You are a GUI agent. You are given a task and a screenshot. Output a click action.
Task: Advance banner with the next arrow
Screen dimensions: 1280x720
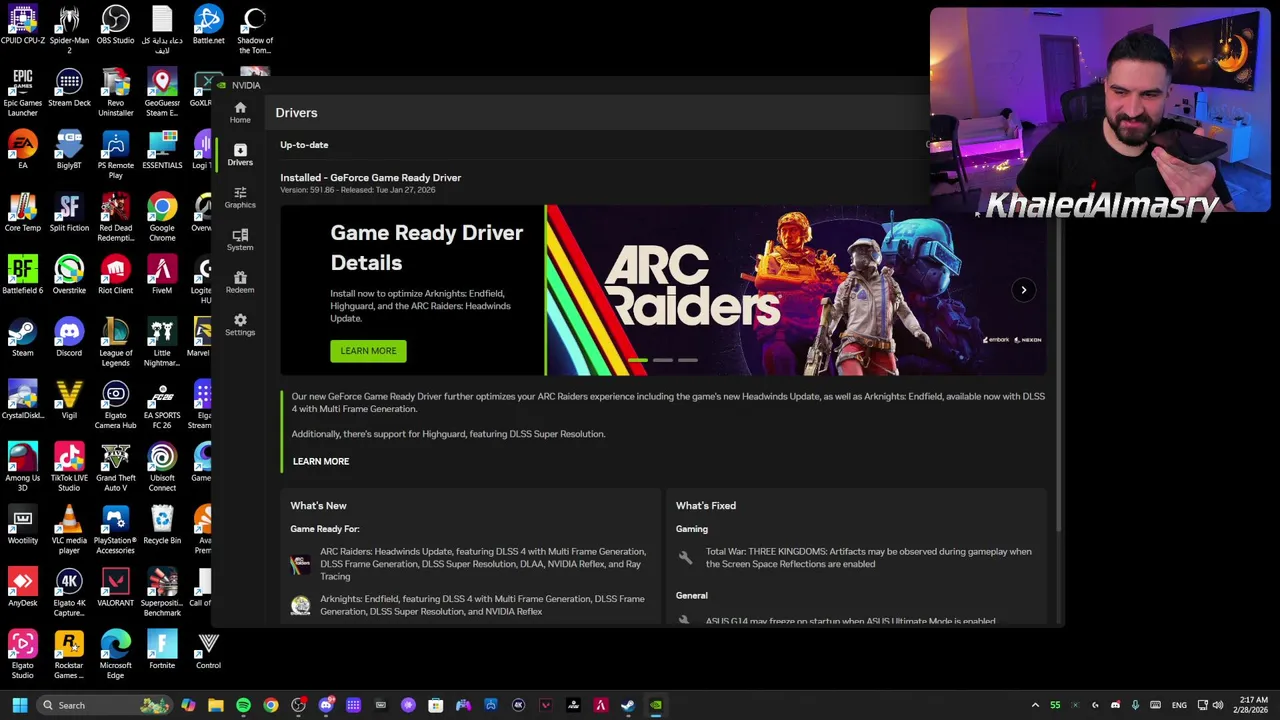pos(1023,290)
